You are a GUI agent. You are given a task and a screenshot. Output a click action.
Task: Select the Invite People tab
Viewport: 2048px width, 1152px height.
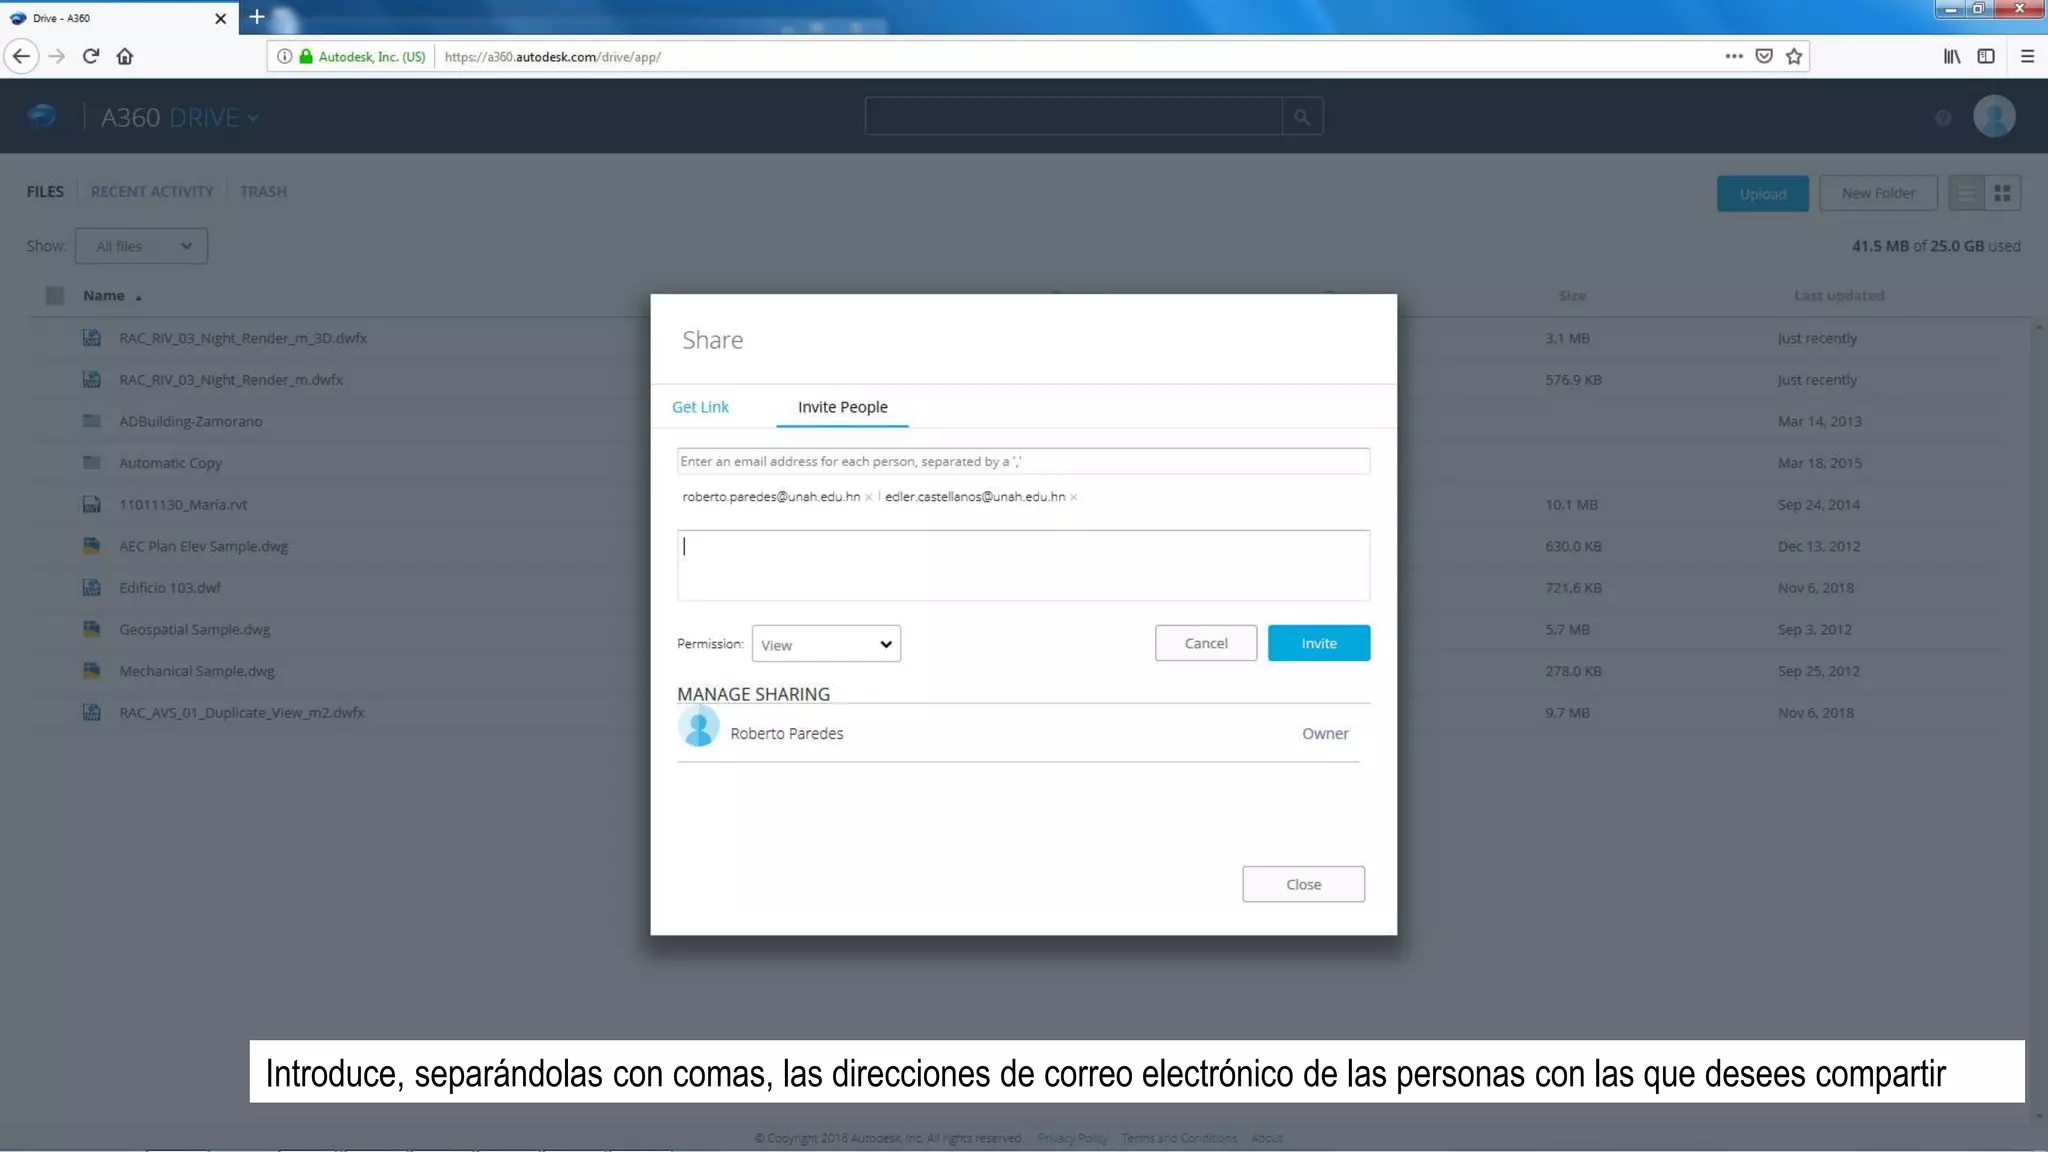tap(842, 407)
